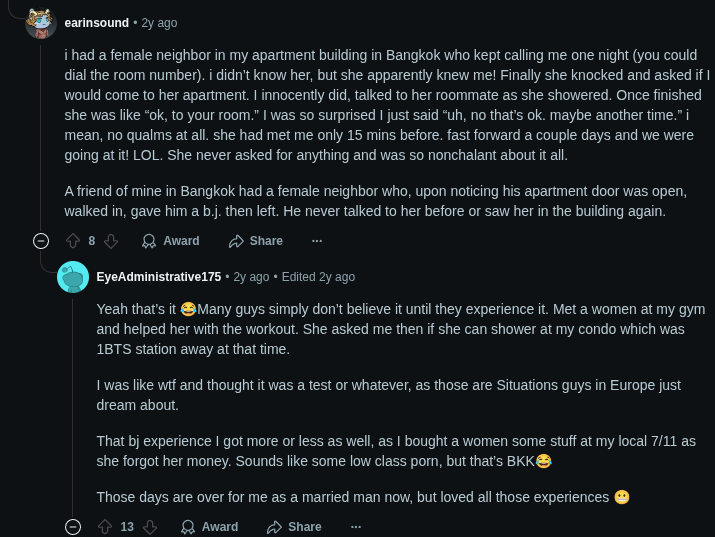
Task: Click Award icon under EyeAdministrative175's reply
Action: (188, 527)
